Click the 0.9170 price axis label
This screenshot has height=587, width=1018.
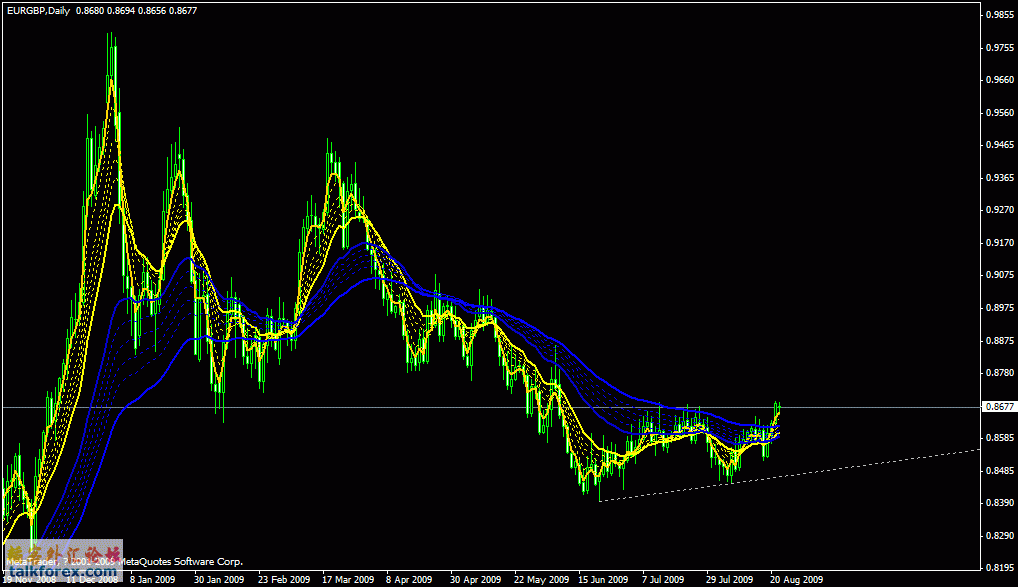[1000, 243]
